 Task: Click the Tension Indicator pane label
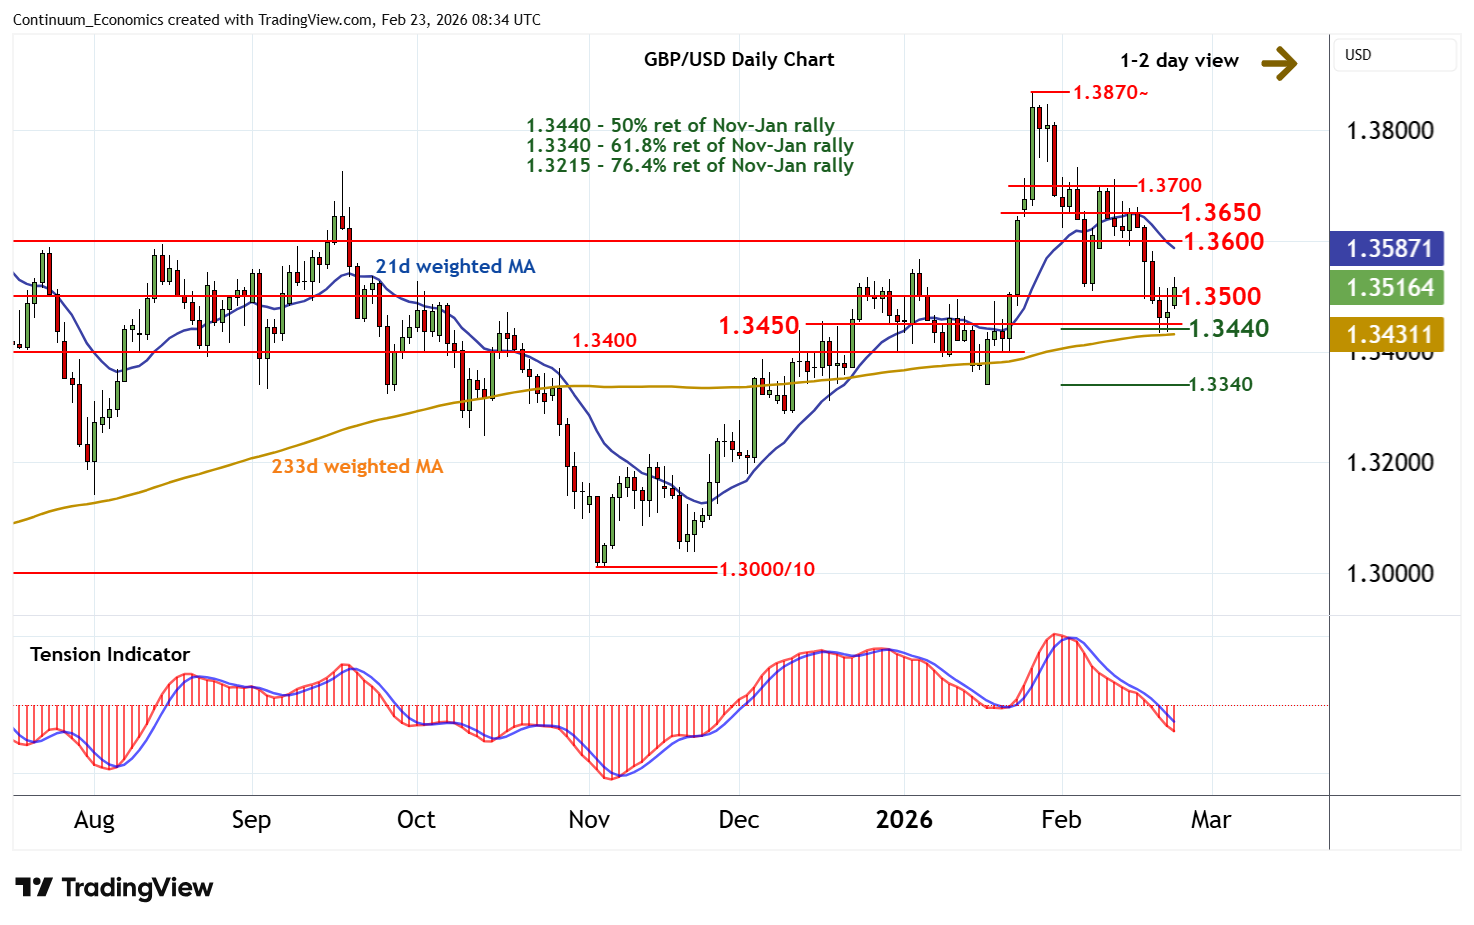click(110, 654)
